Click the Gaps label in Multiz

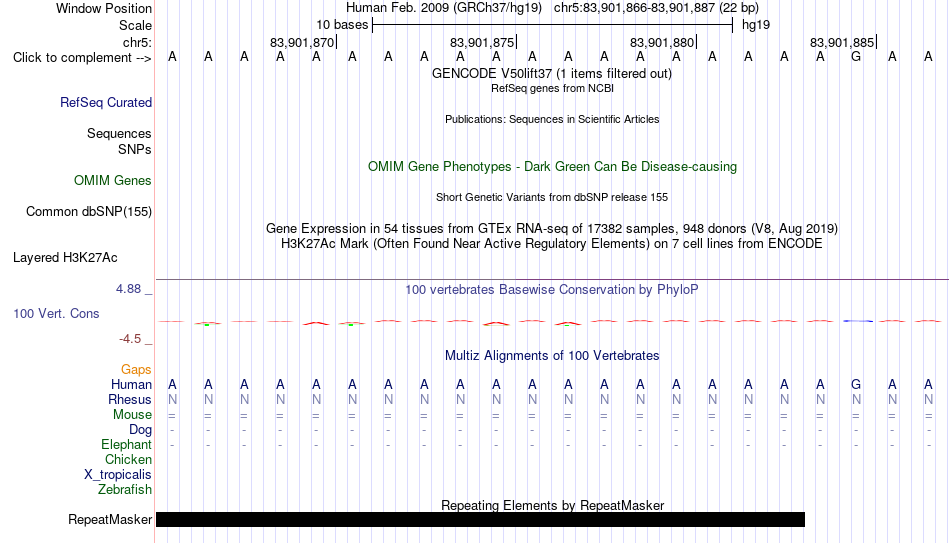point(136,369)
